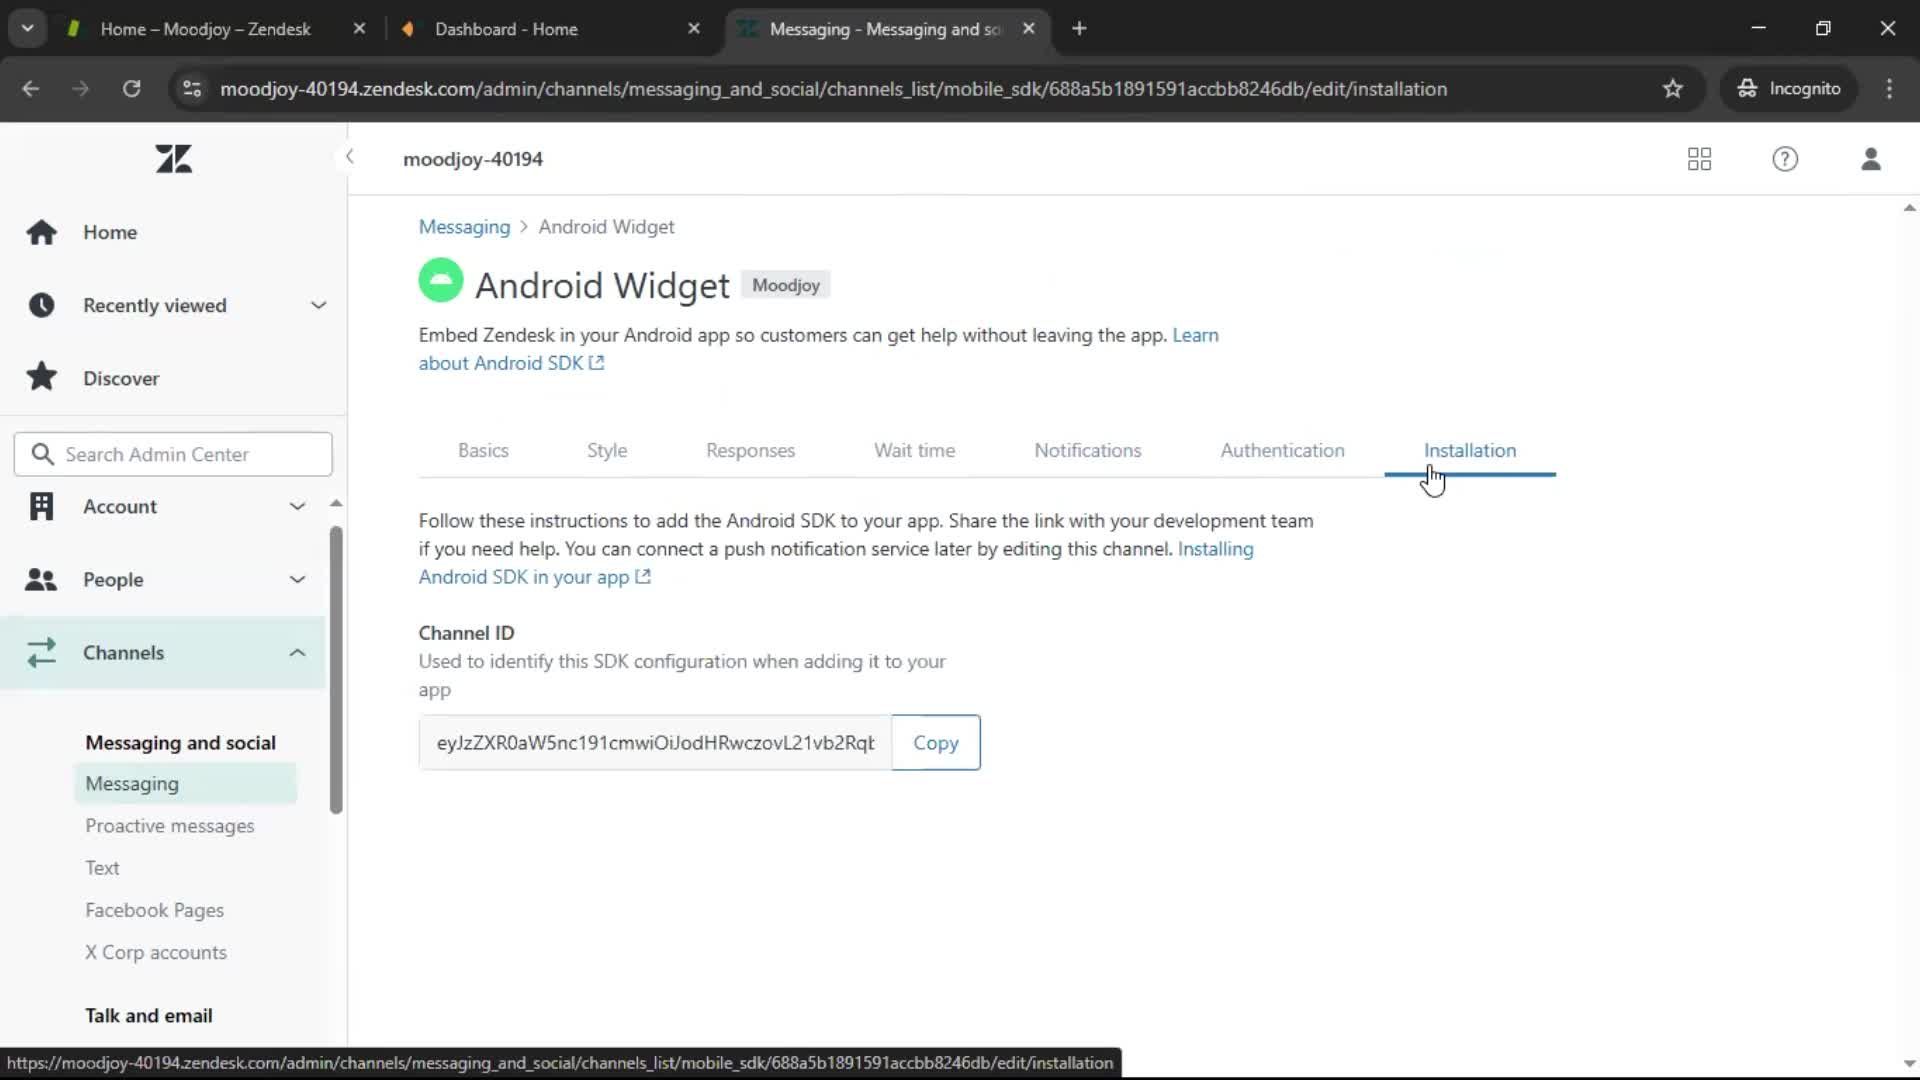Open Proactive messages in sidebar

click(170, 826)
